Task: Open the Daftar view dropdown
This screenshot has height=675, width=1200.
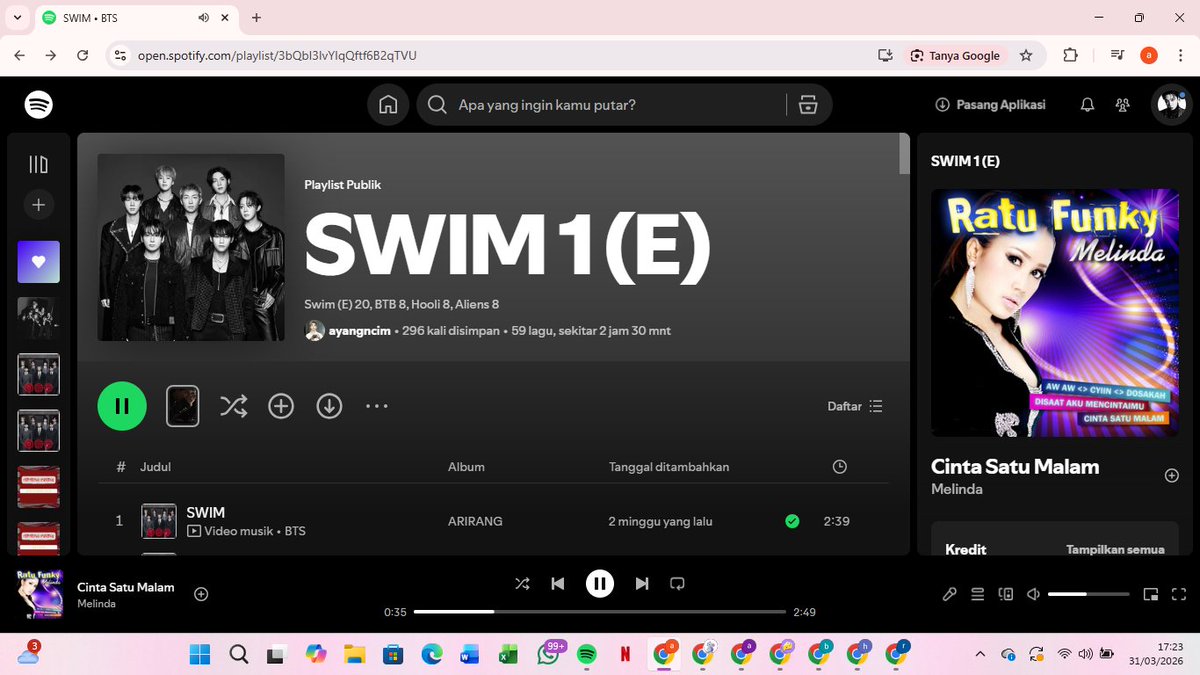Action: [x=855, y=406]
